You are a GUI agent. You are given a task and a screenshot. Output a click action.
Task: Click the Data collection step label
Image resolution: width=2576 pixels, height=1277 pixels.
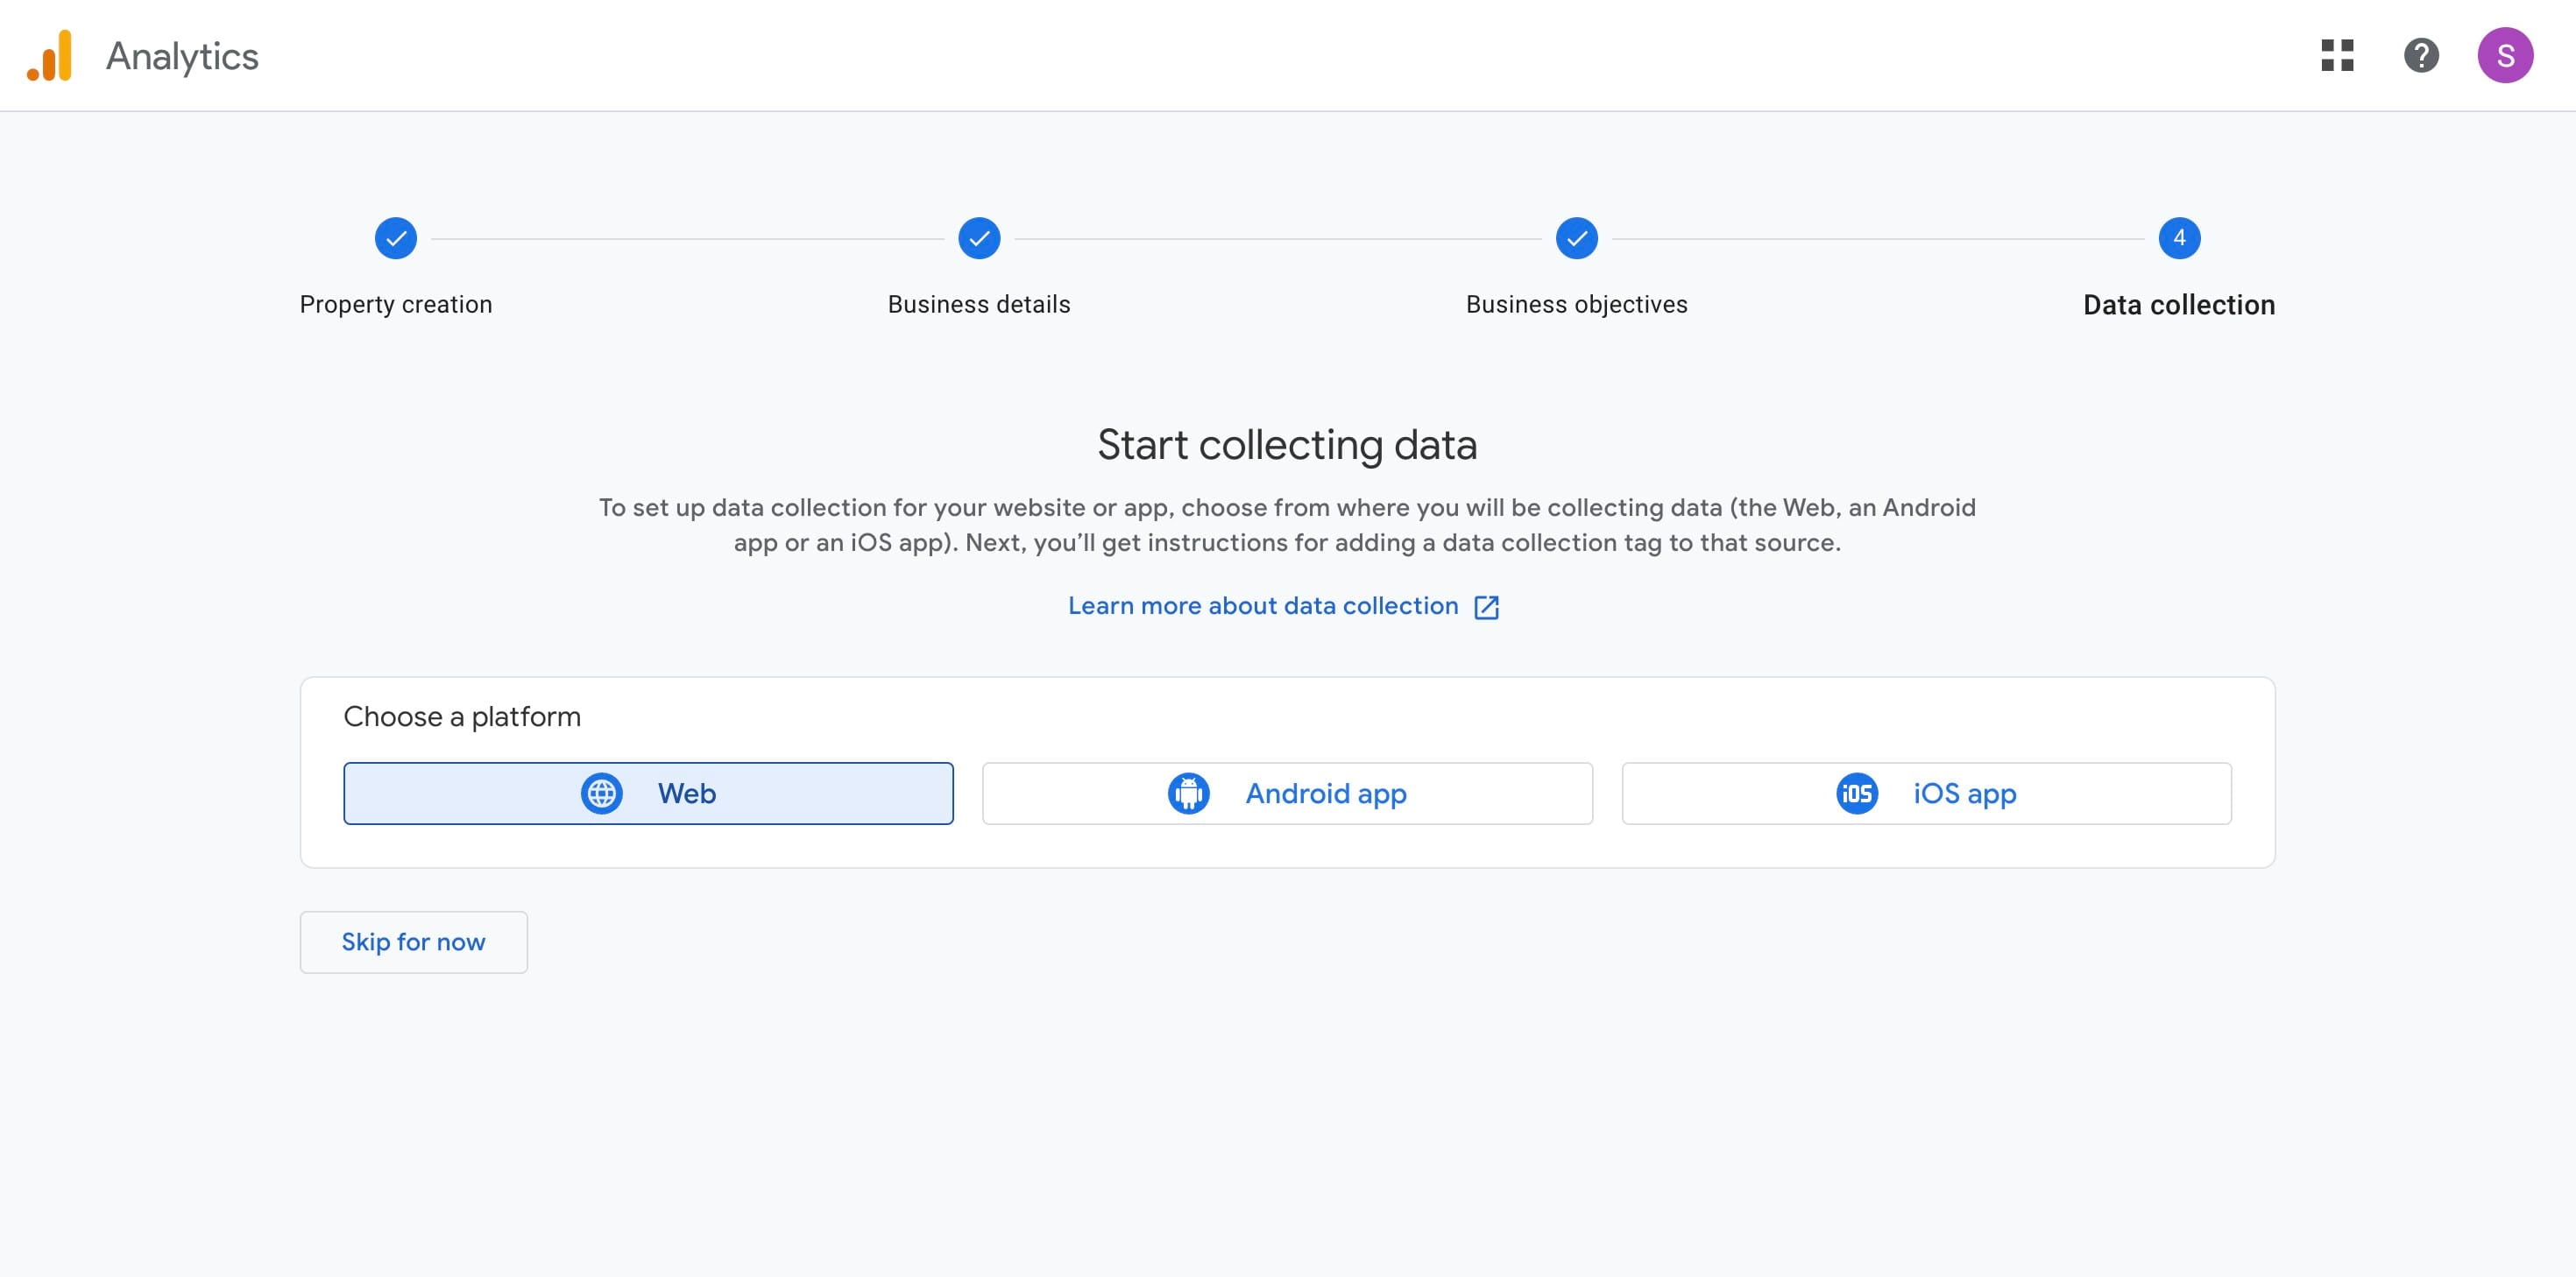coord(2179,305)
